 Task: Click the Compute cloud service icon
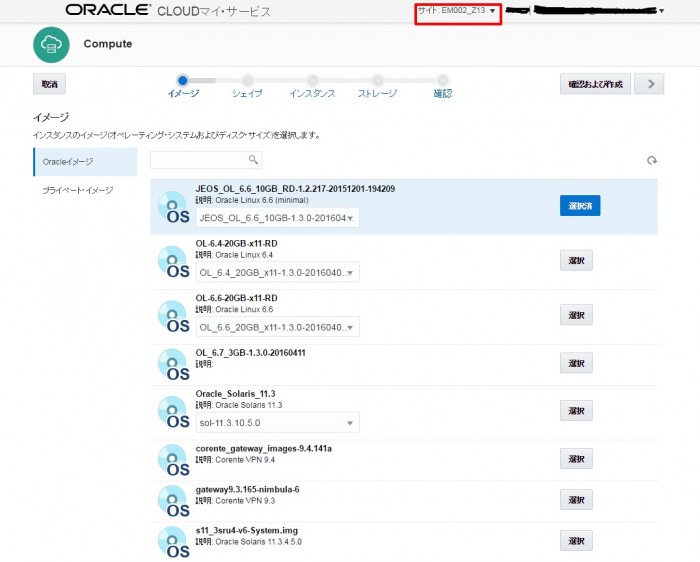(x=51, y=45)
